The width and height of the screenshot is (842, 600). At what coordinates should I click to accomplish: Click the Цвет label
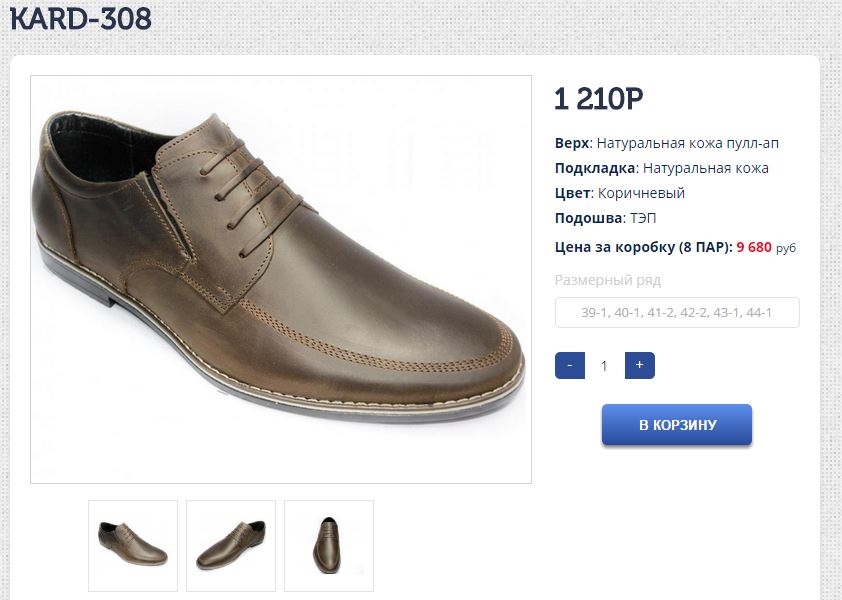[x=572, y=193]
